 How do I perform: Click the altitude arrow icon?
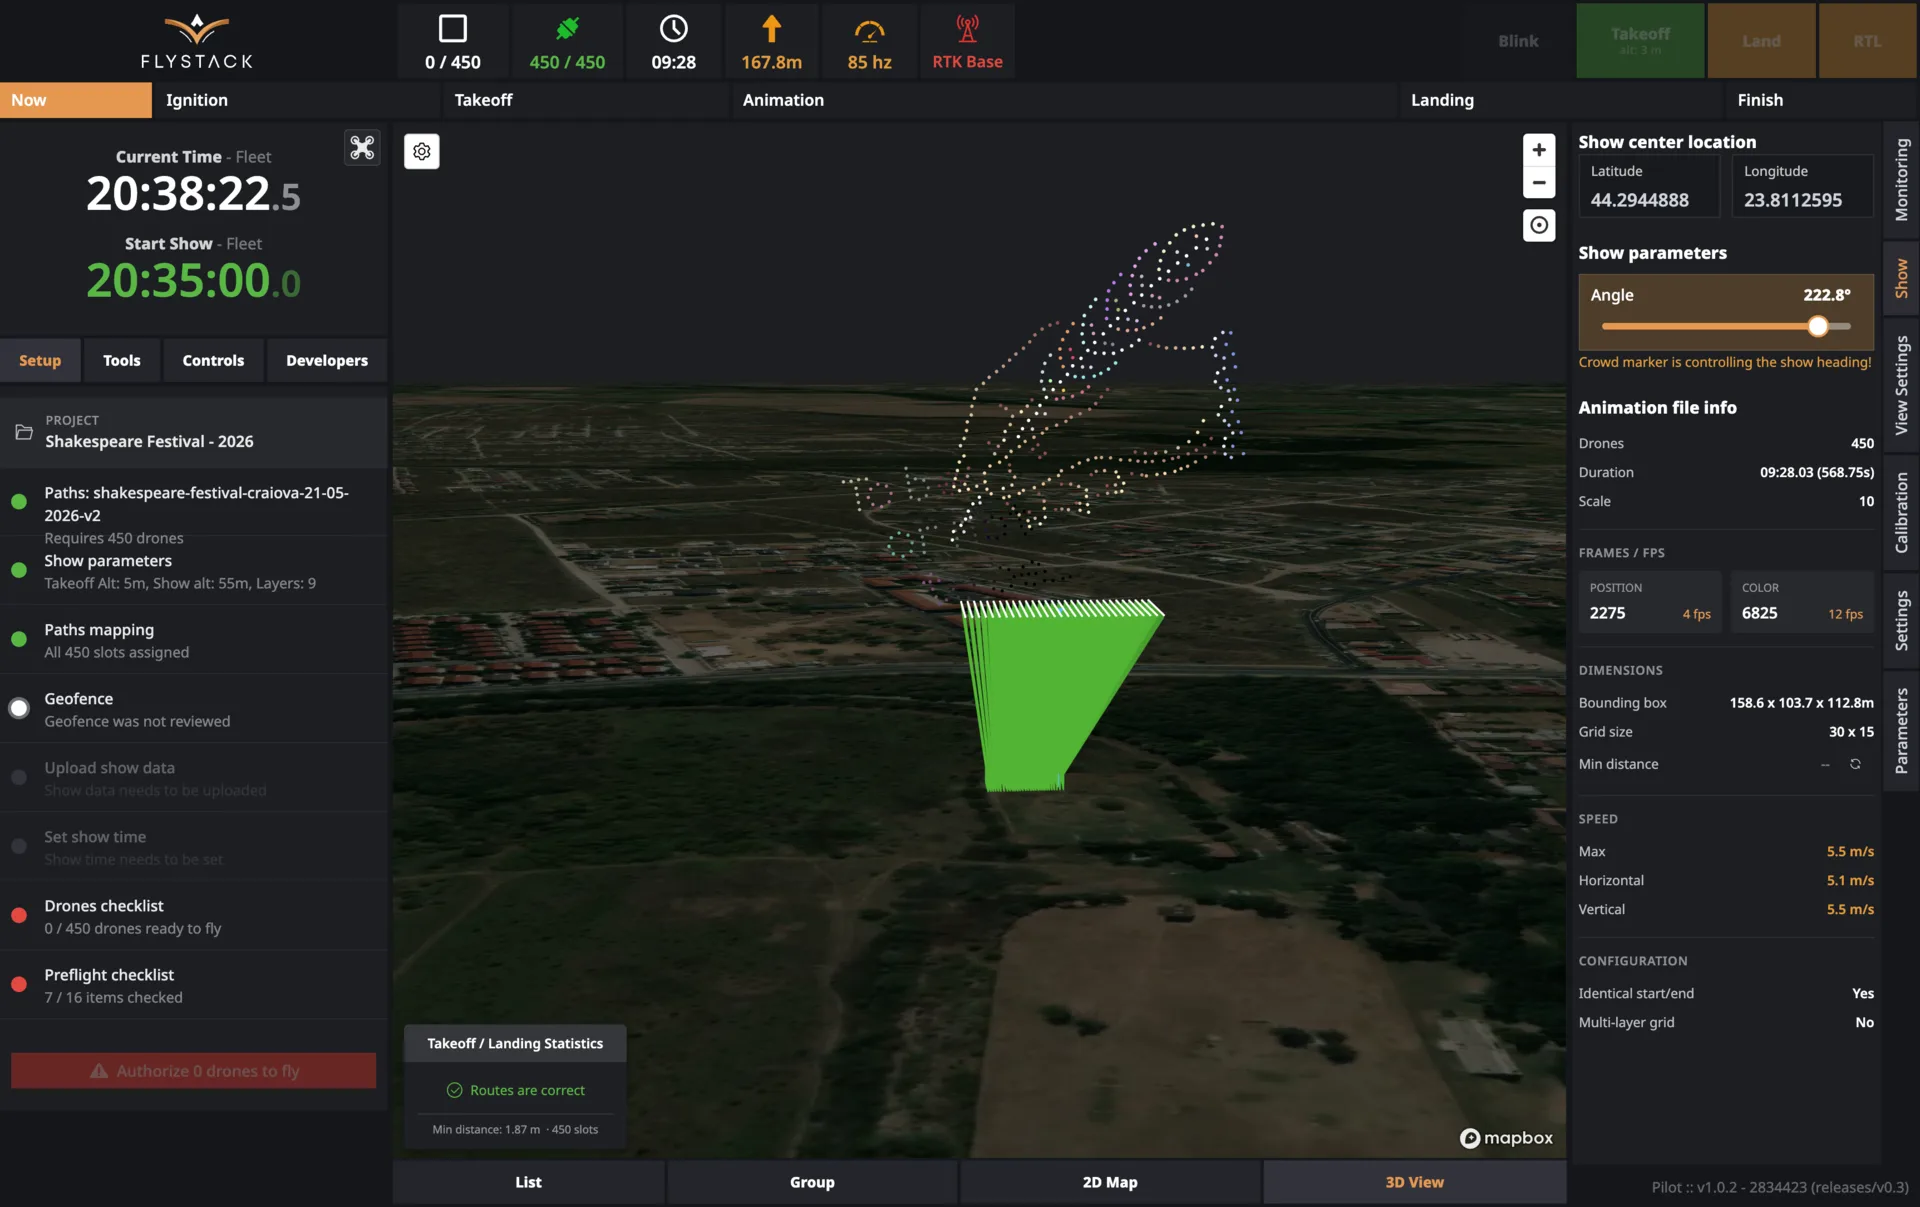(771, 28)
